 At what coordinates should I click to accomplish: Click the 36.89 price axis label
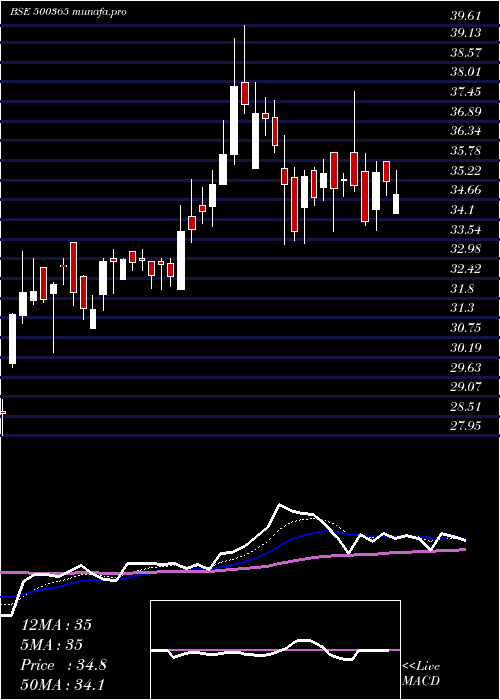466,111
